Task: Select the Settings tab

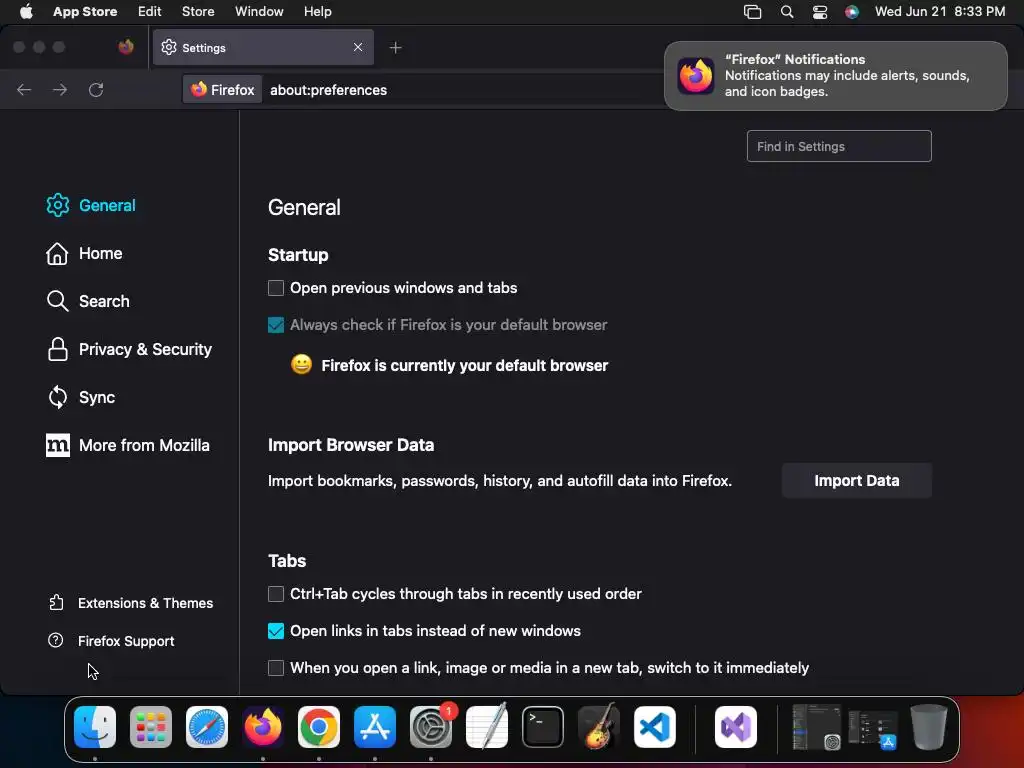Action: click(263, 47)
